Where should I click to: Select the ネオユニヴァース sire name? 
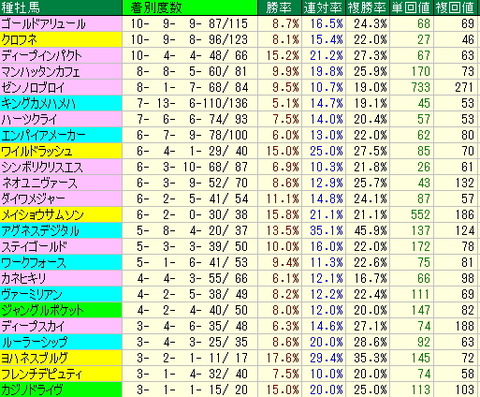(39, 183)
